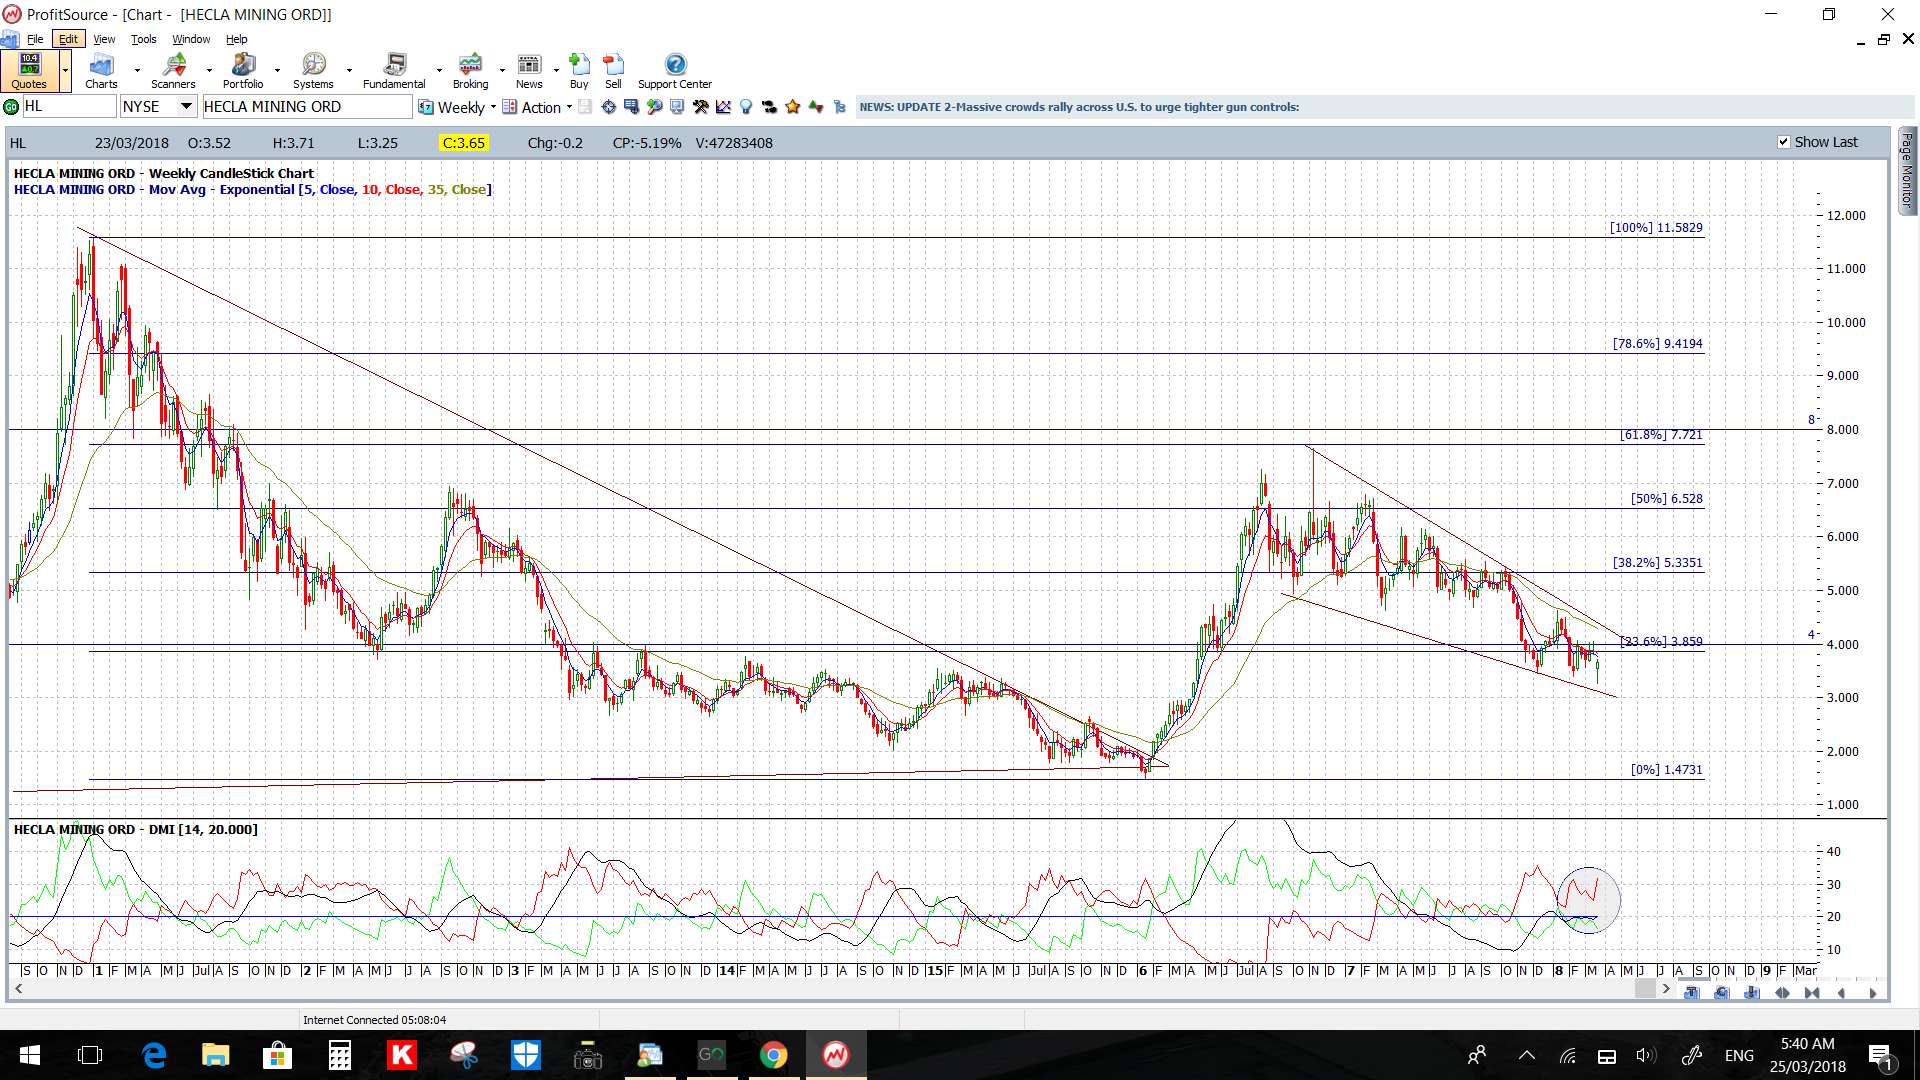Screen dimensions: 1920x1080
Task: Step chart right with bottom arrow
Action: click(1872, 993)
